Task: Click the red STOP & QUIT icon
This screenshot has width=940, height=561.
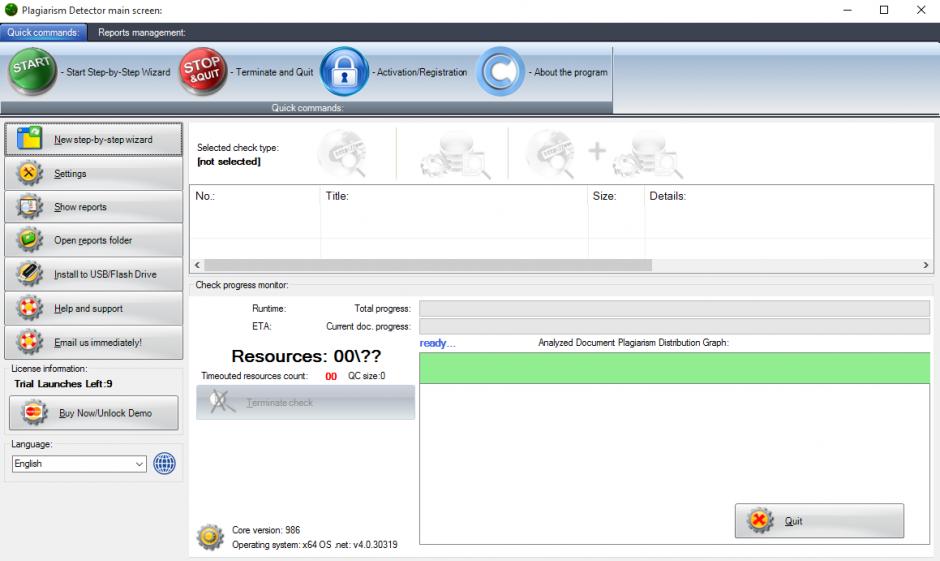Action: [x=203, y=72]
